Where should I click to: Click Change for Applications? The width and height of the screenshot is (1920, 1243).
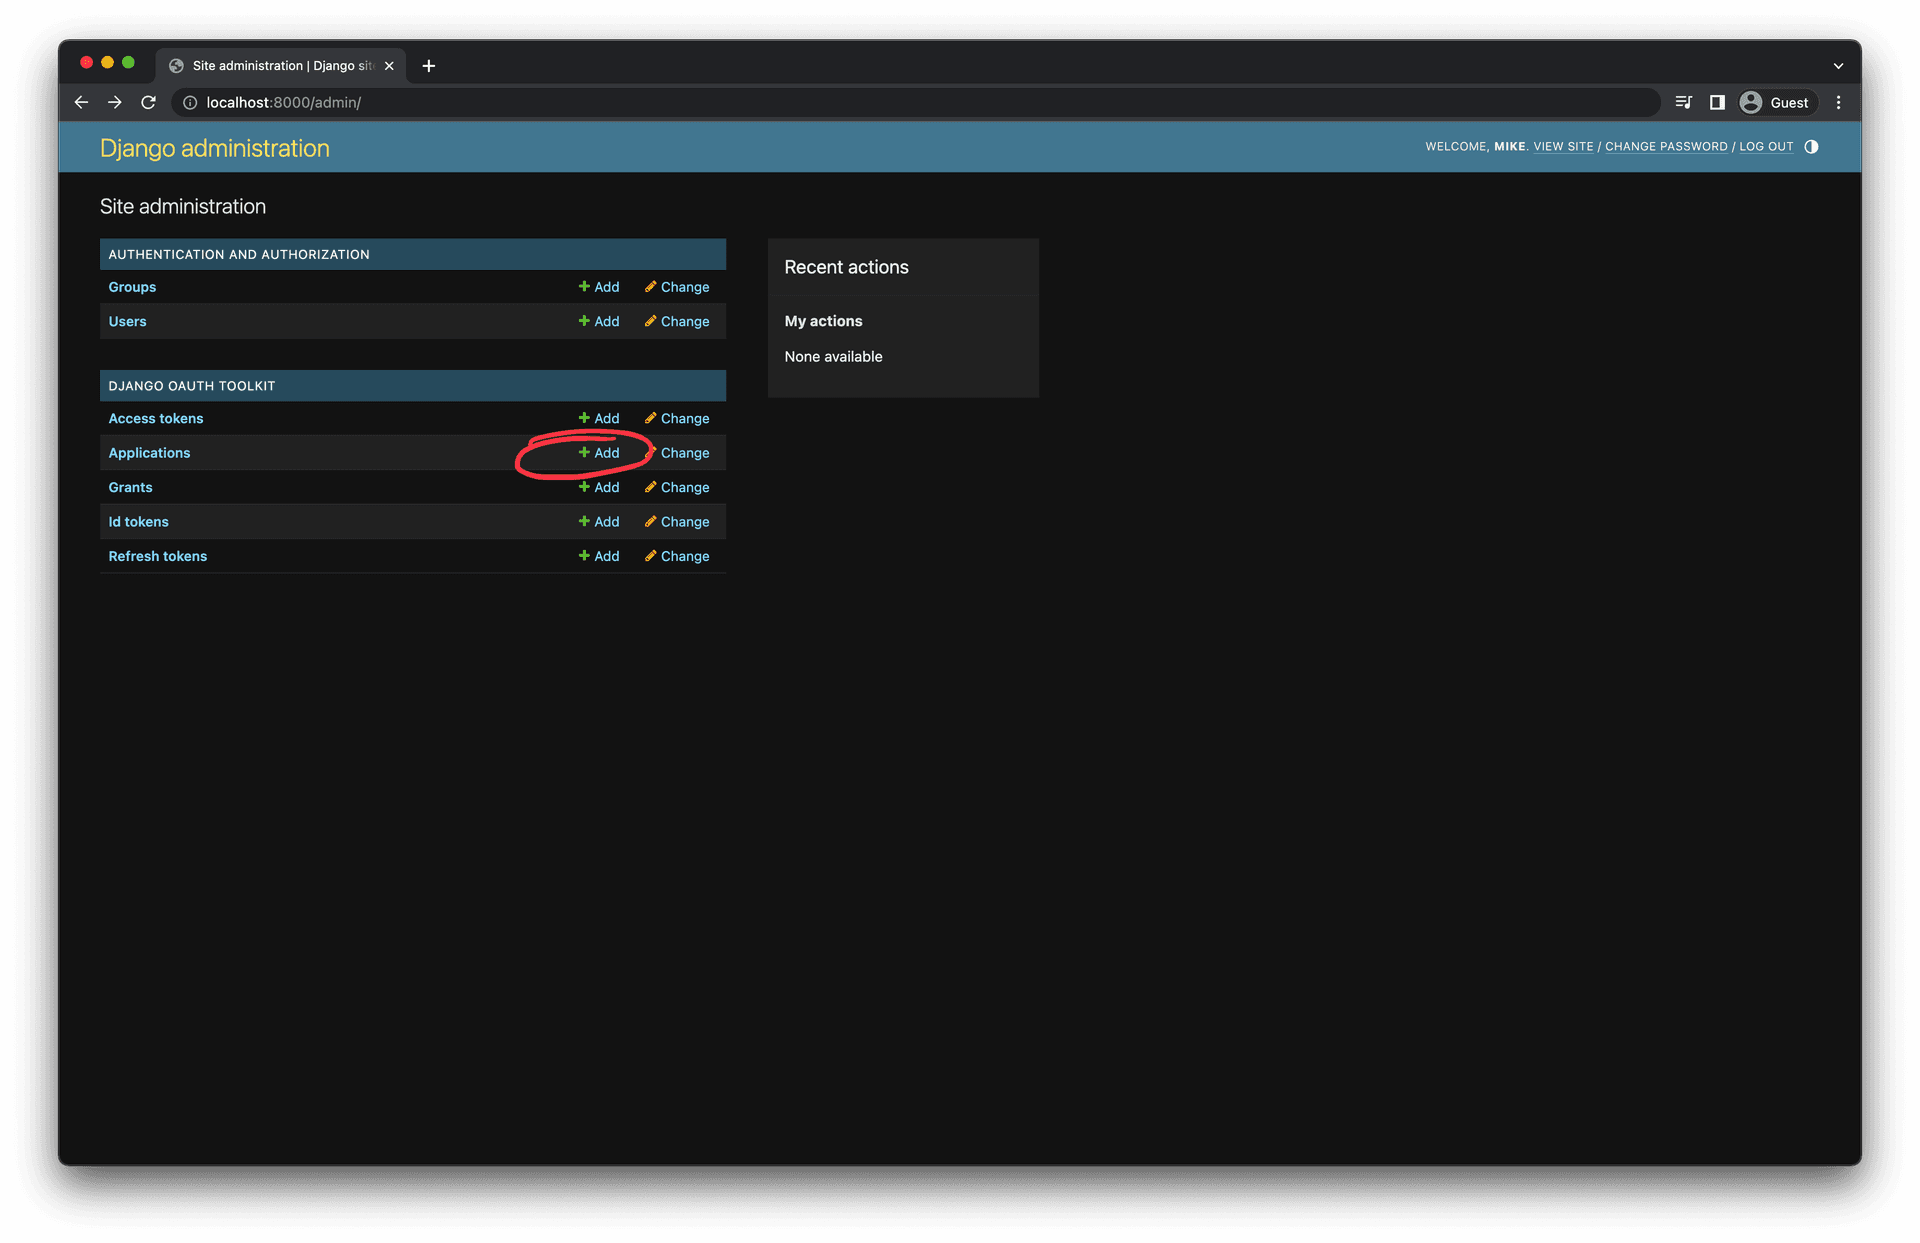click(x=677, y=453)
